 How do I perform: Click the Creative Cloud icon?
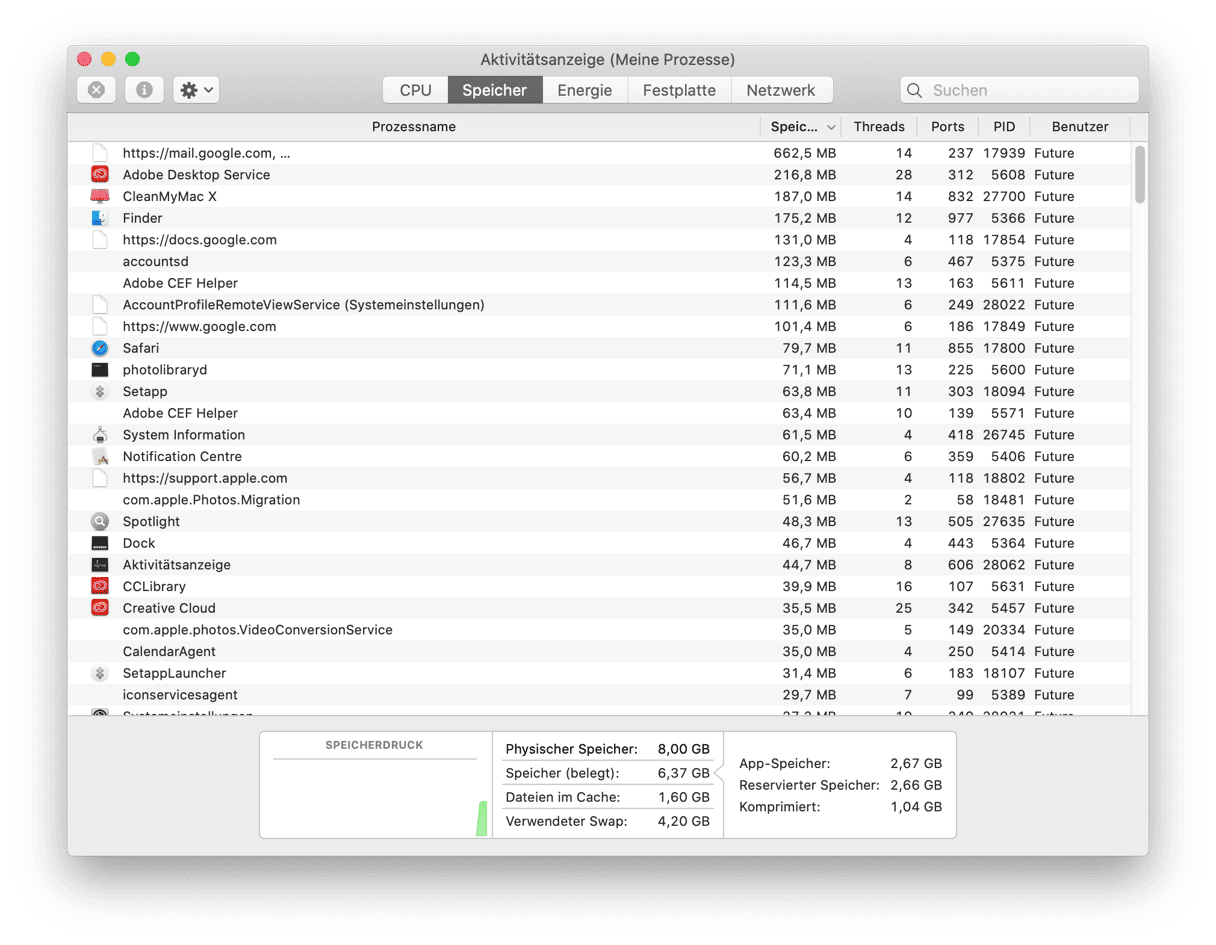coord(100,608)
